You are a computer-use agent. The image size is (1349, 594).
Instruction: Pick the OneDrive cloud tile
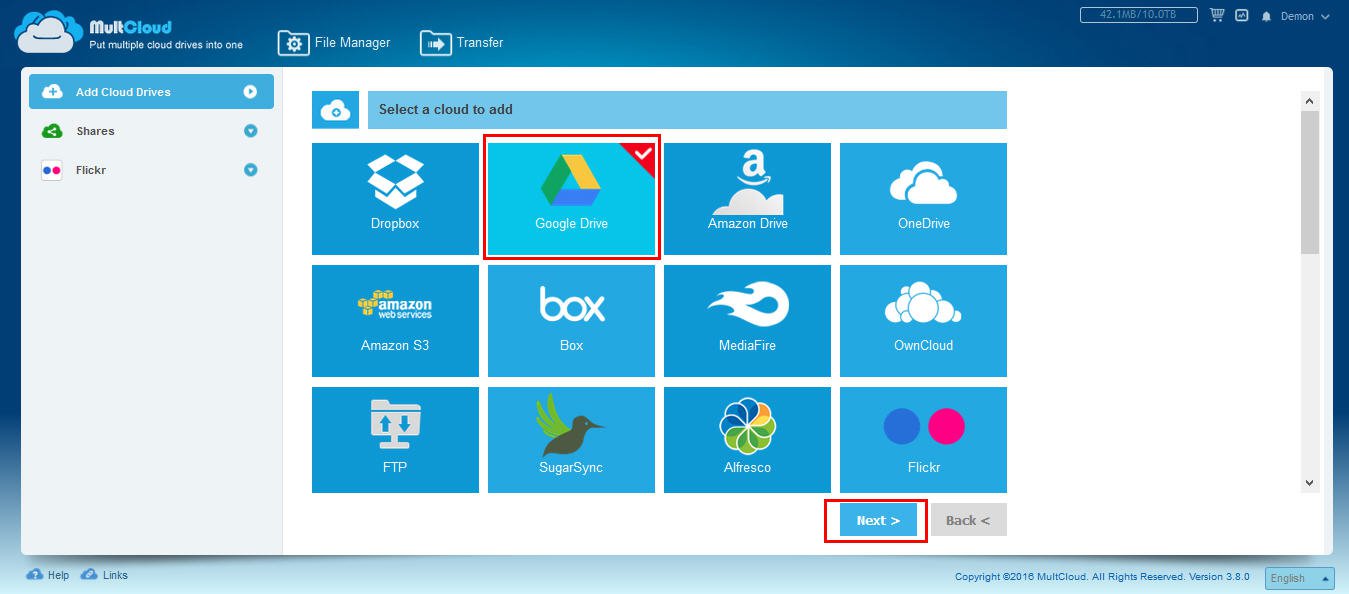click(x=923, y=199)
